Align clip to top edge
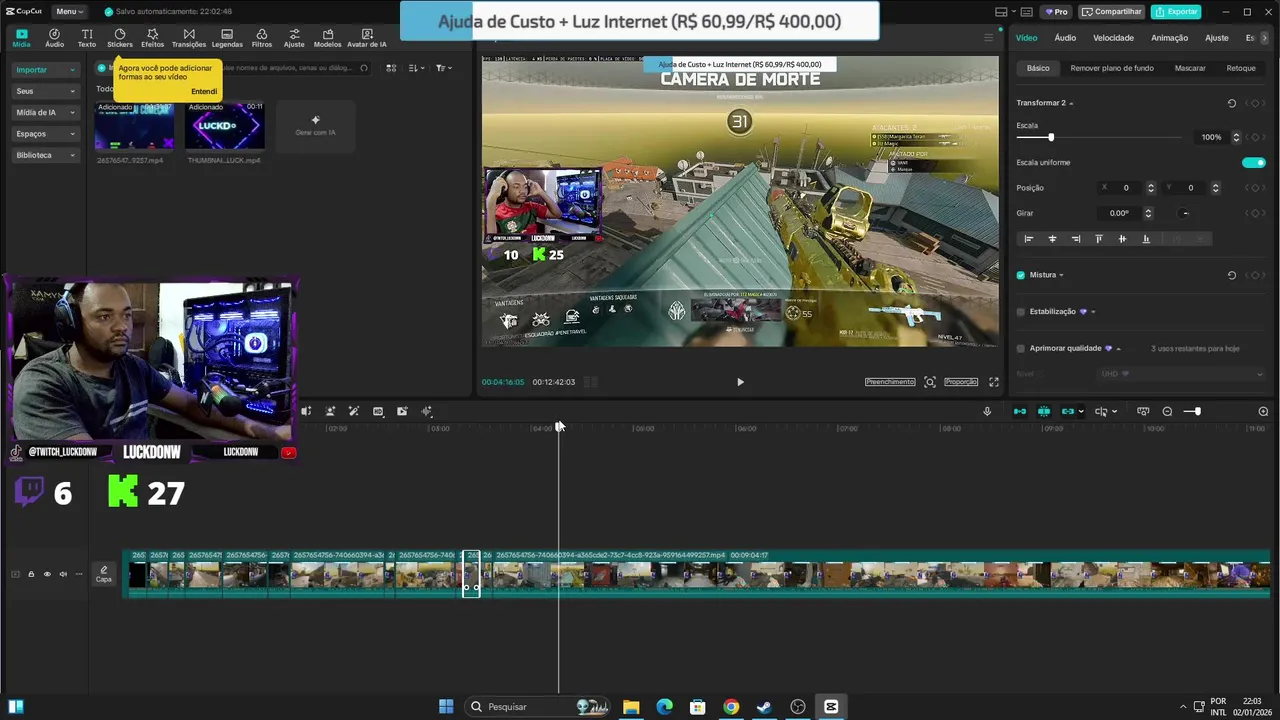Viewport: 1280px width, 720px height. pyautogui.click(x=1099, y=239)
